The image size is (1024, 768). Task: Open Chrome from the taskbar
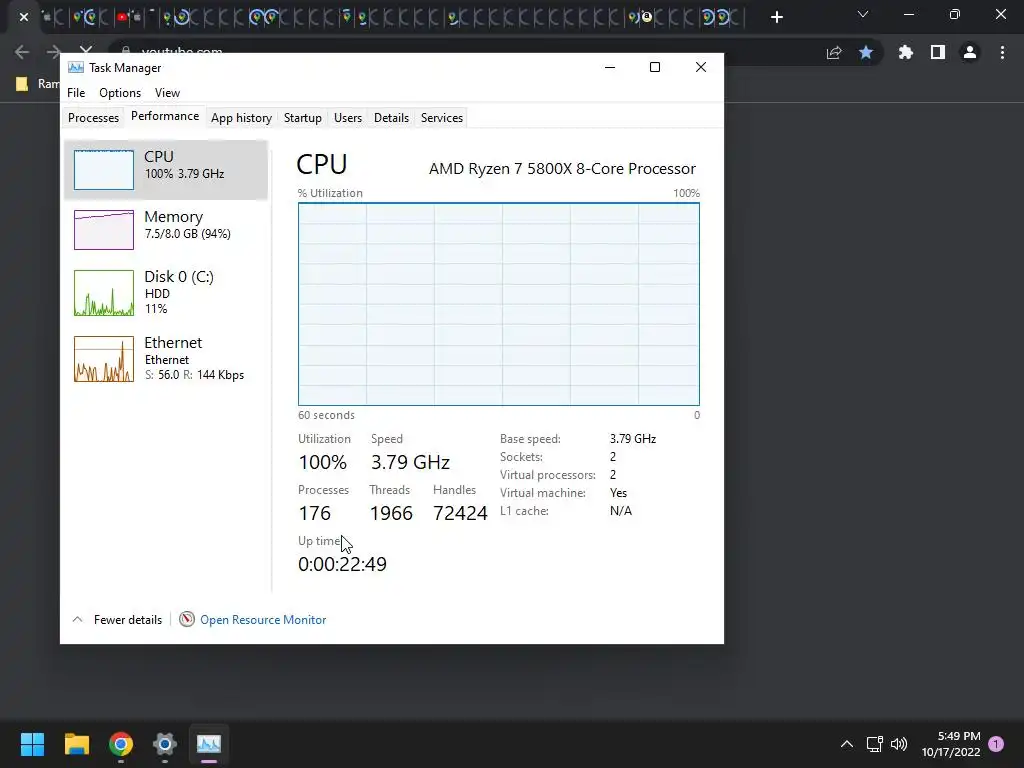click(x=121, y=744)
